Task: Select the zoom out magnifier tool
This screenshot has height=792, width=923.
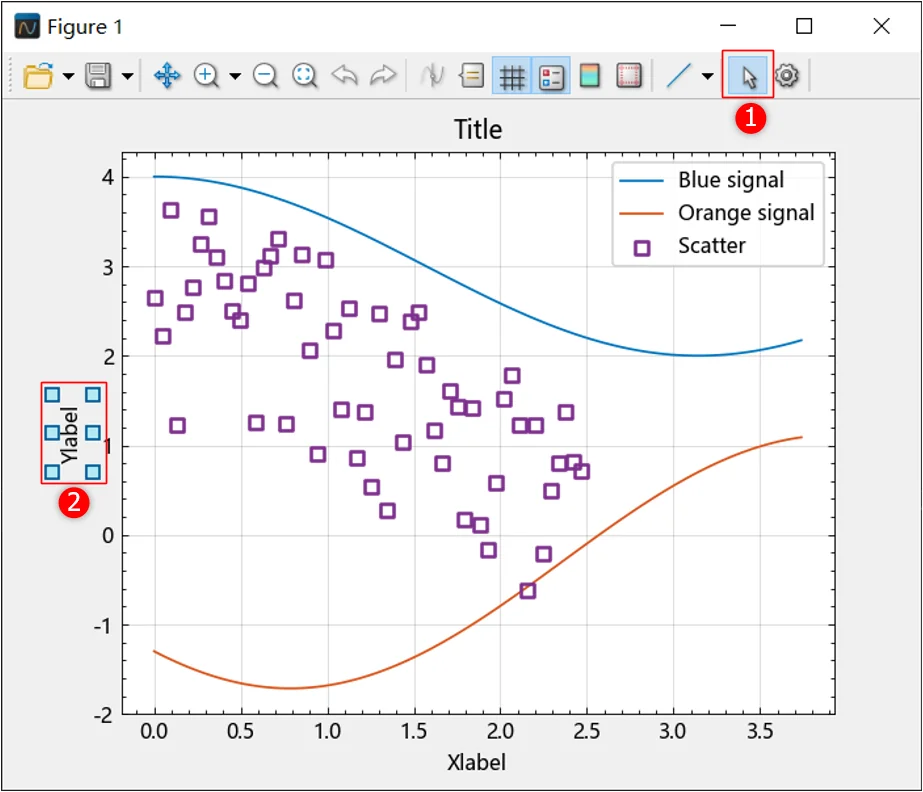Action: 265,76
